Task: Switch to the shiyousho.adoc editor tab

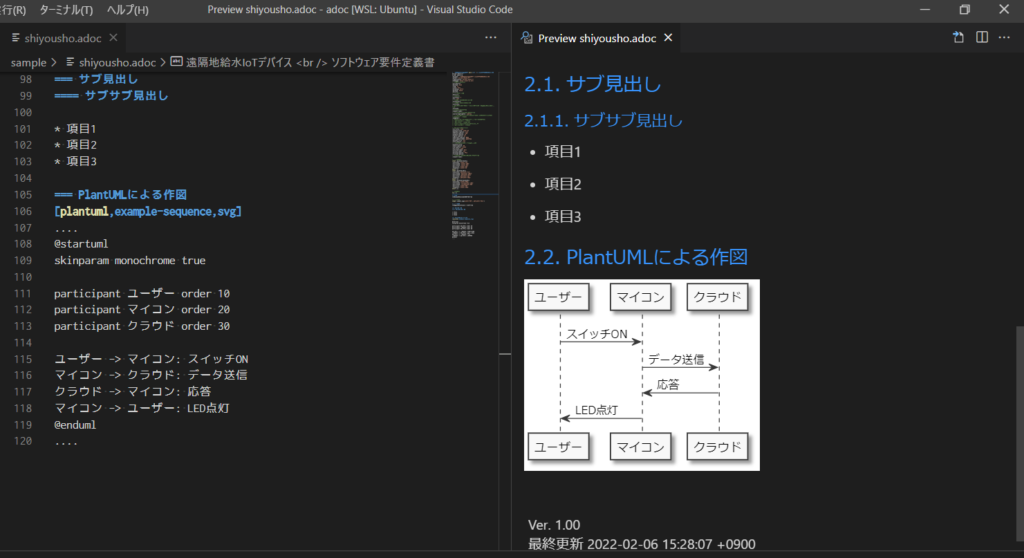Action: pyautogui.click(x=62, y=38)
